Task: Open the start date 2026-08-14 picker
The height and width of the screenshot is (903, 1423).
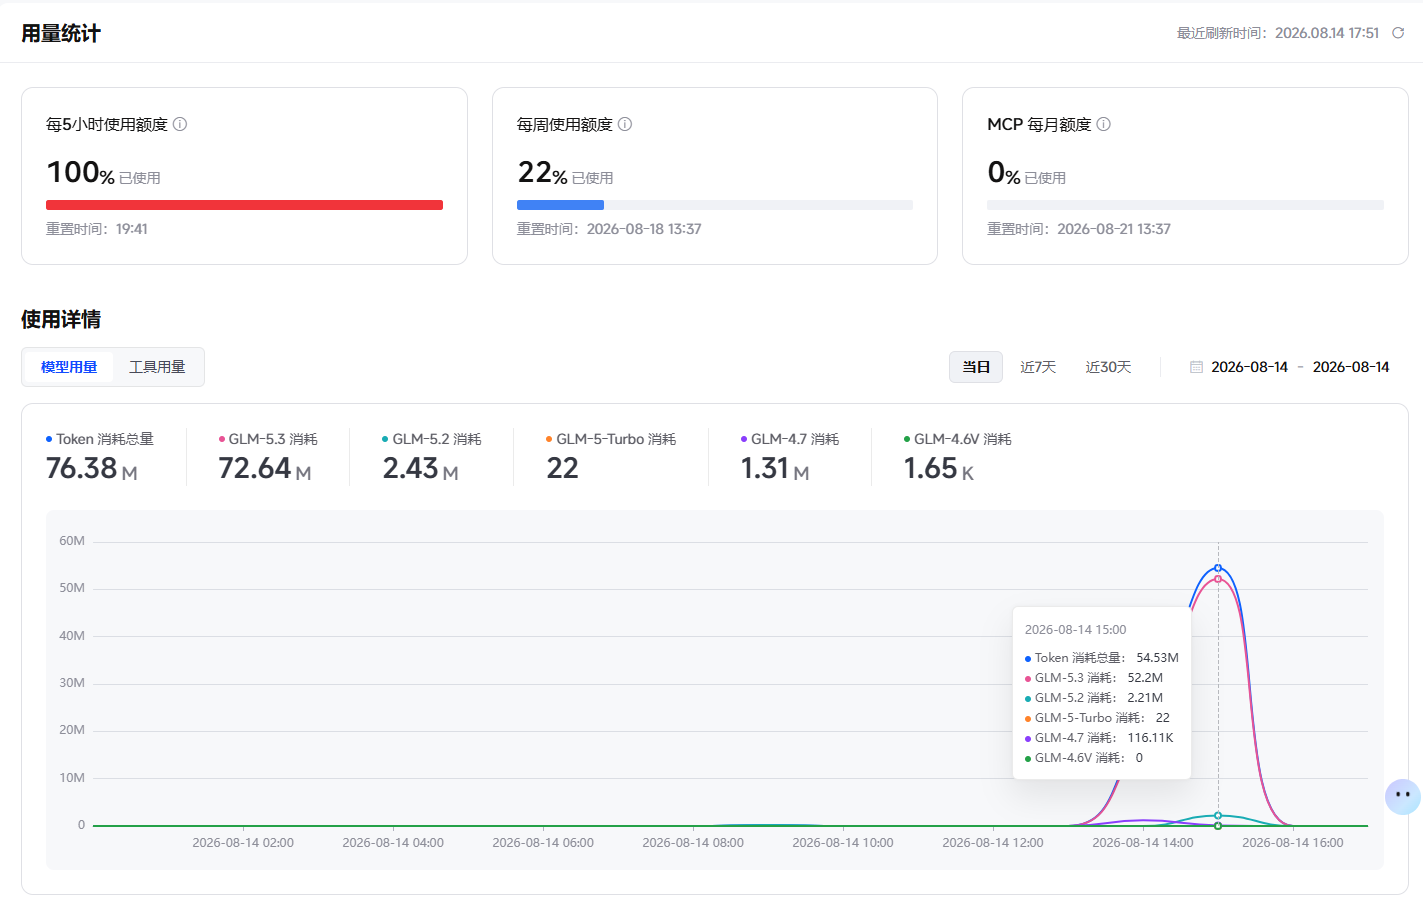Action: click(x=1250, y=367)
